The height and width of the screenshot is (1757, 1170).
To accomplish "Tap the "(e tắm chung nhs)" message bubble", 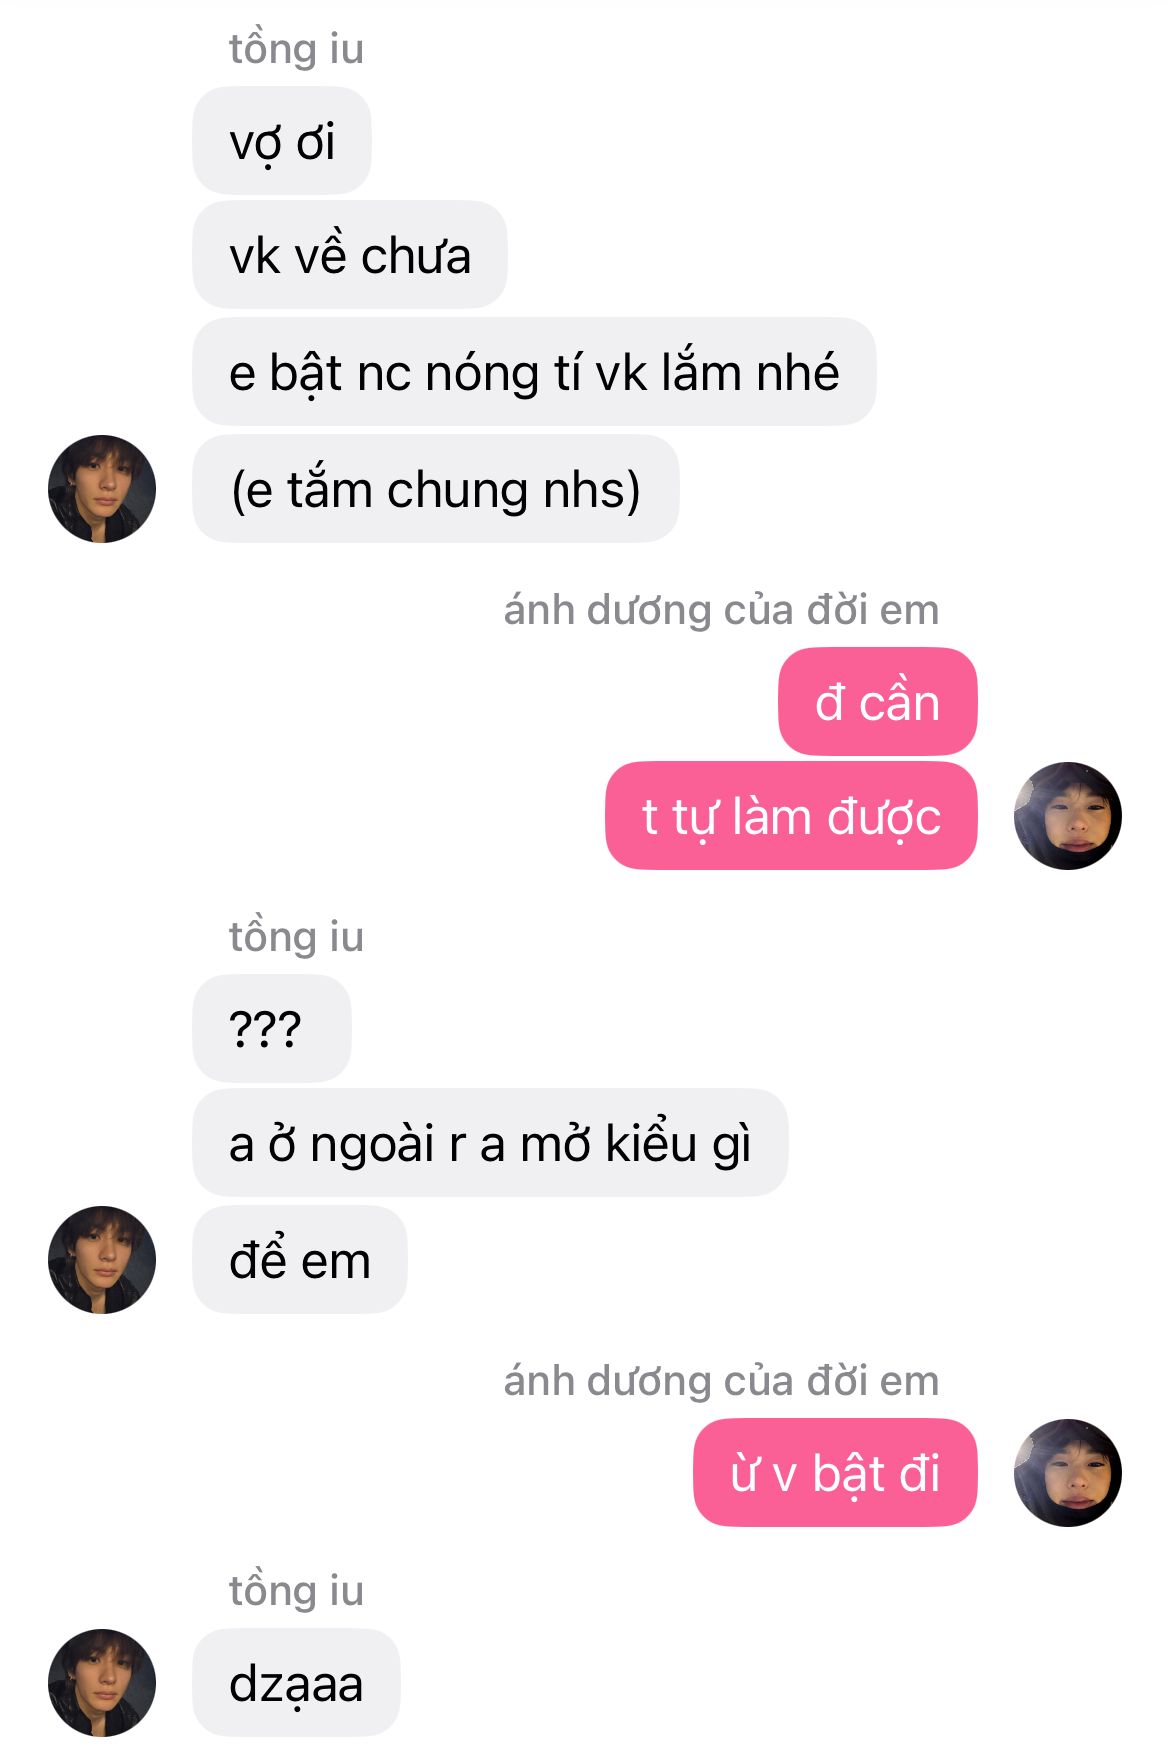I will [x=436, y=489].
